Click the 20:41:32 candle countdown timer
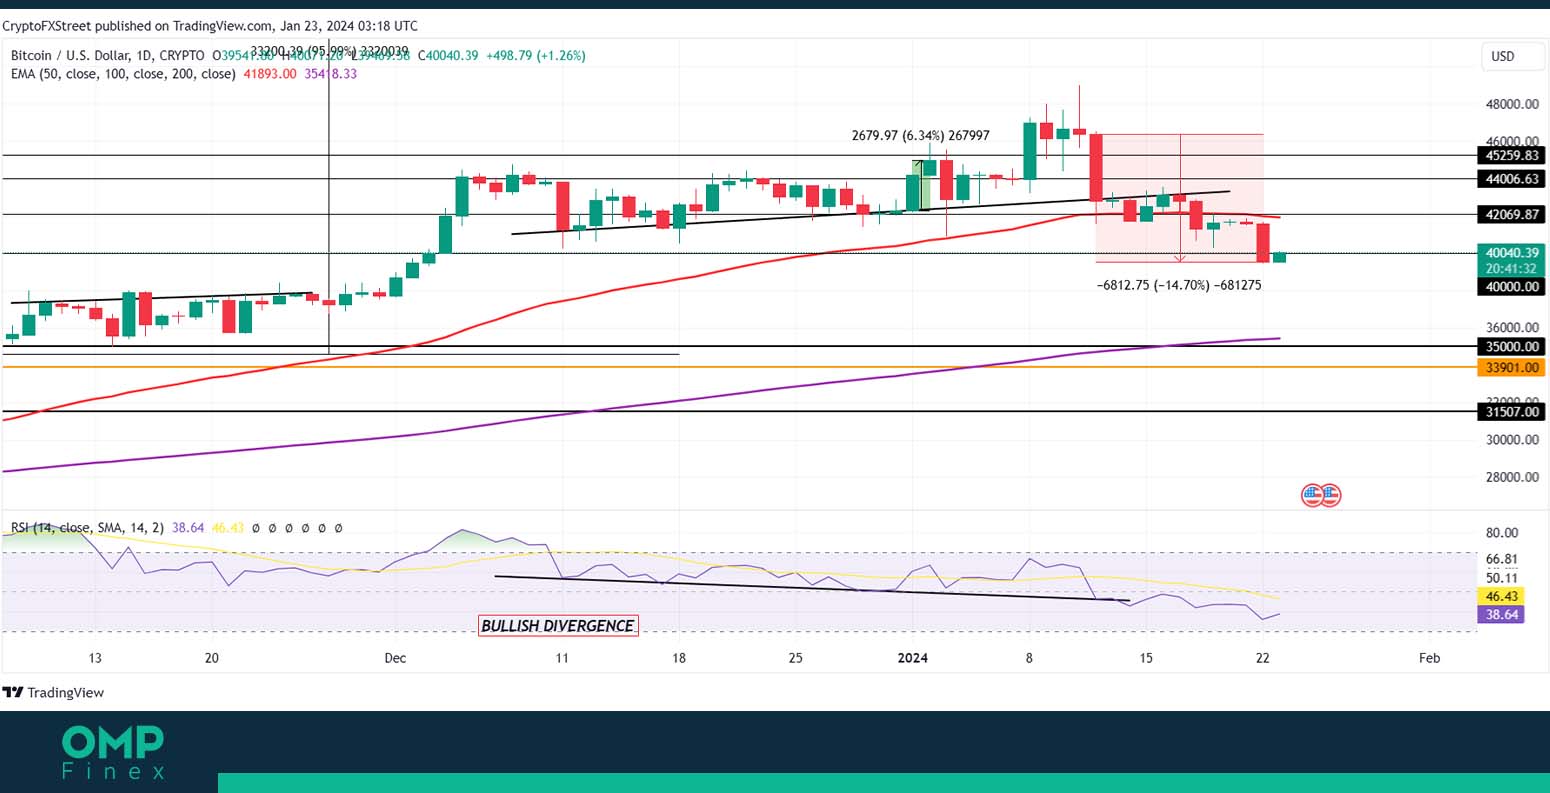Viewport: 1550px width, 793px height. (1510, 268)
